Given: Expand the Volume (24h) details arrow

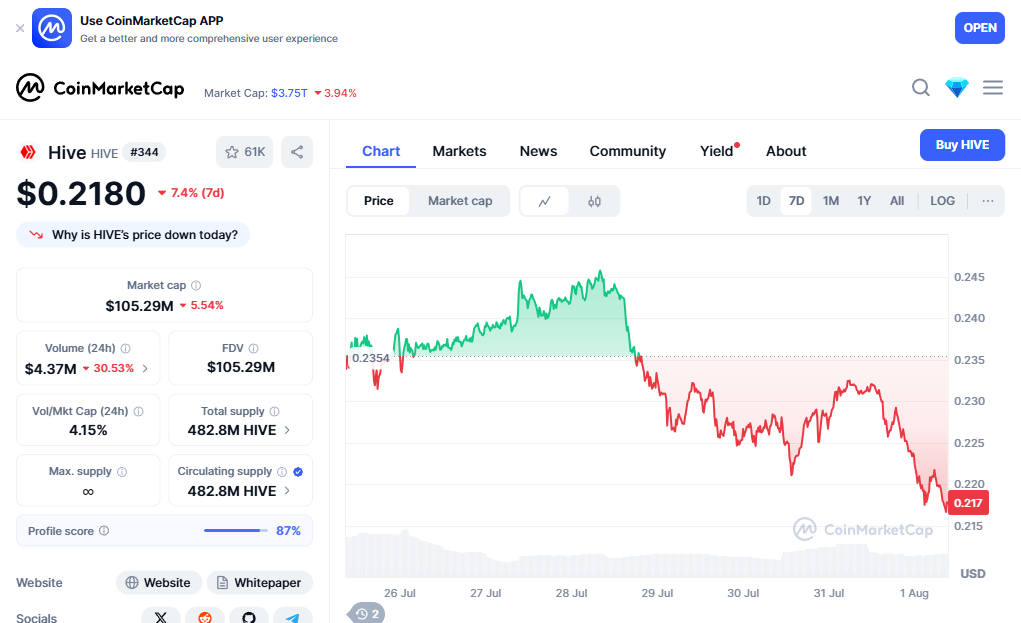Looking at the screenshot, I should pyautogui.click(x=145, y=369).
